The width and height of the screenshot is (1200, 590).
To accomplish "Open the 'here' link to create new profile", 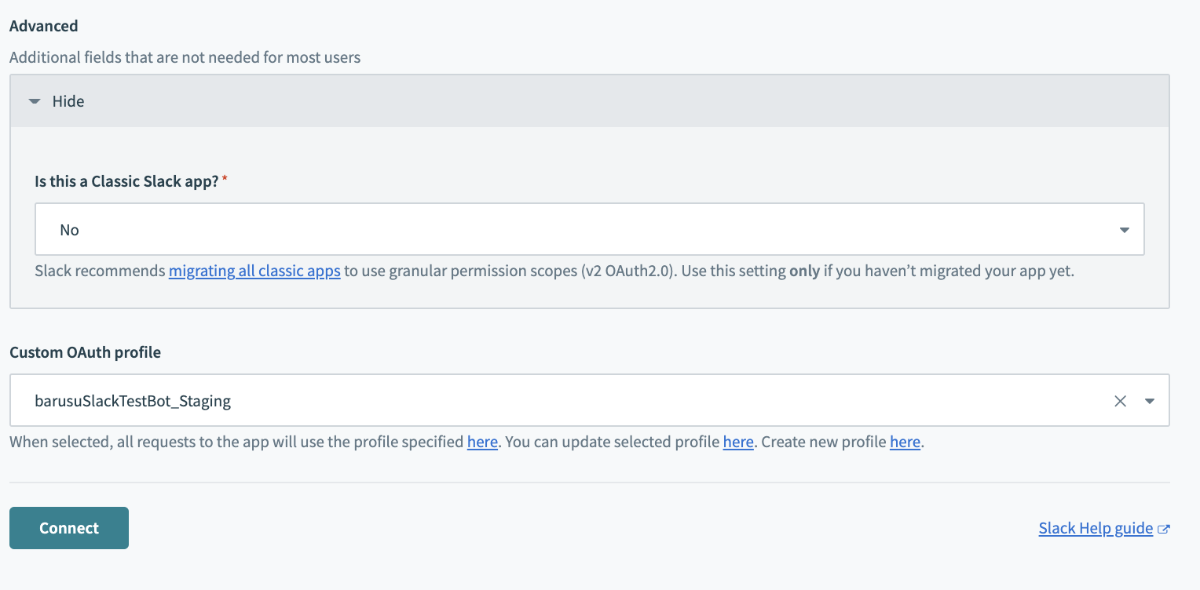I will (905, 442).
